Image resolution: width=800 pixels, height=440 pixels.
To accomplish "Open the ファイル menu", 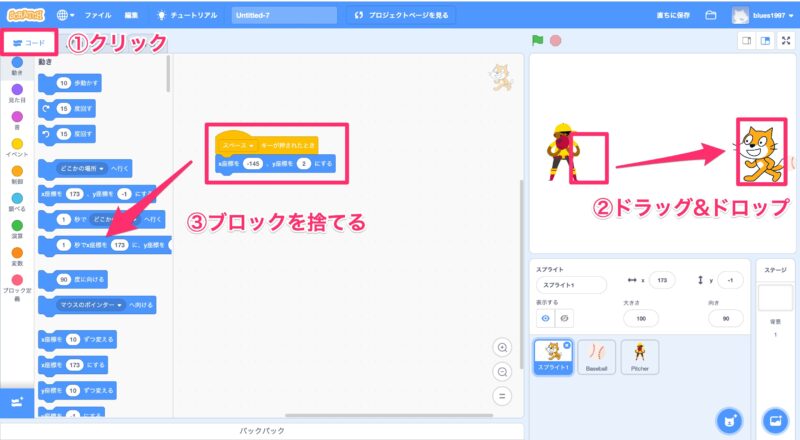I will pyautogui.click(x=98, y=16).
